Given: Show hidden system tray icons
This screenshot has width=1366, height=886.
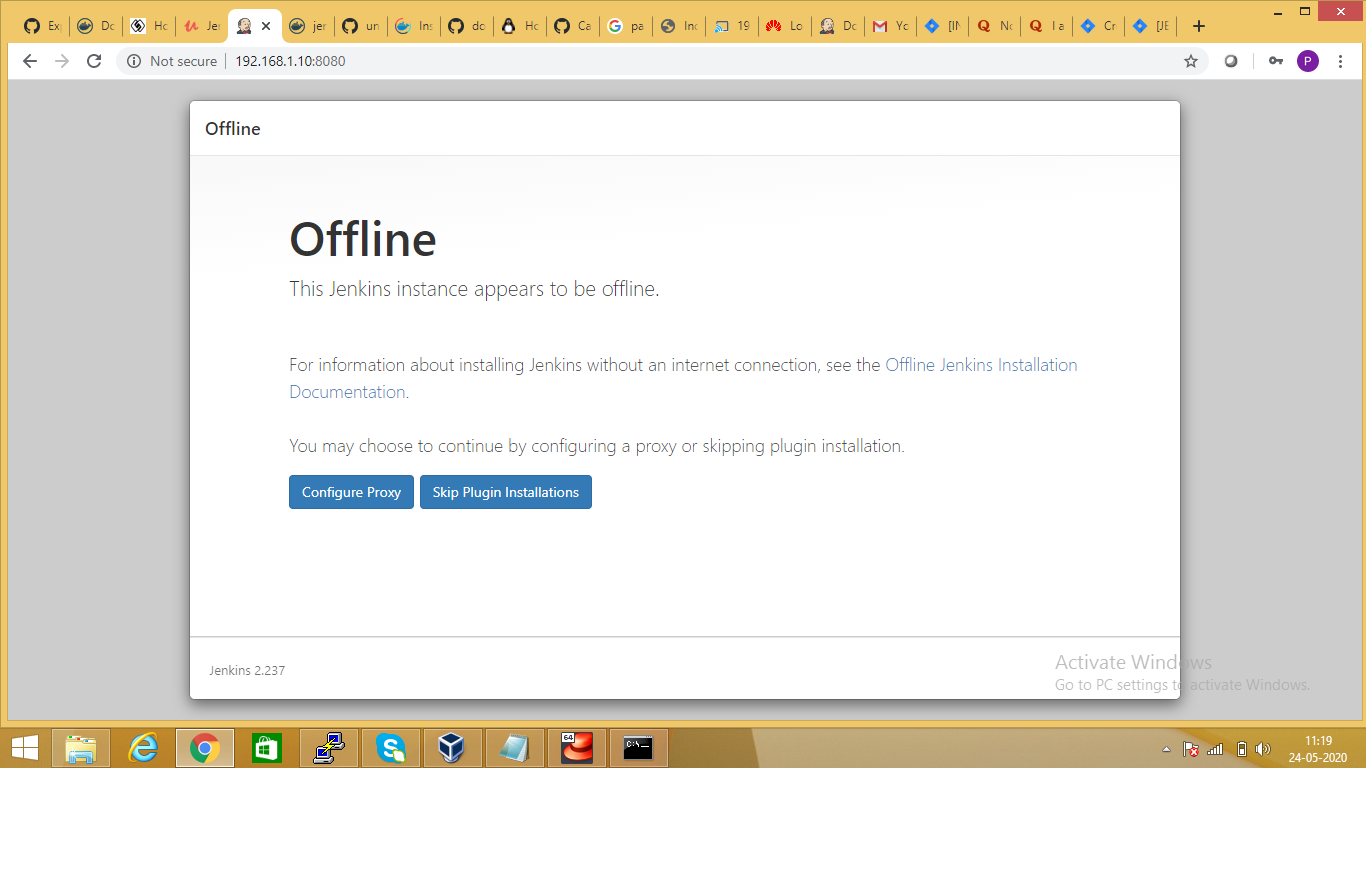Looking at the screenshot, I should pos(1165,749).
